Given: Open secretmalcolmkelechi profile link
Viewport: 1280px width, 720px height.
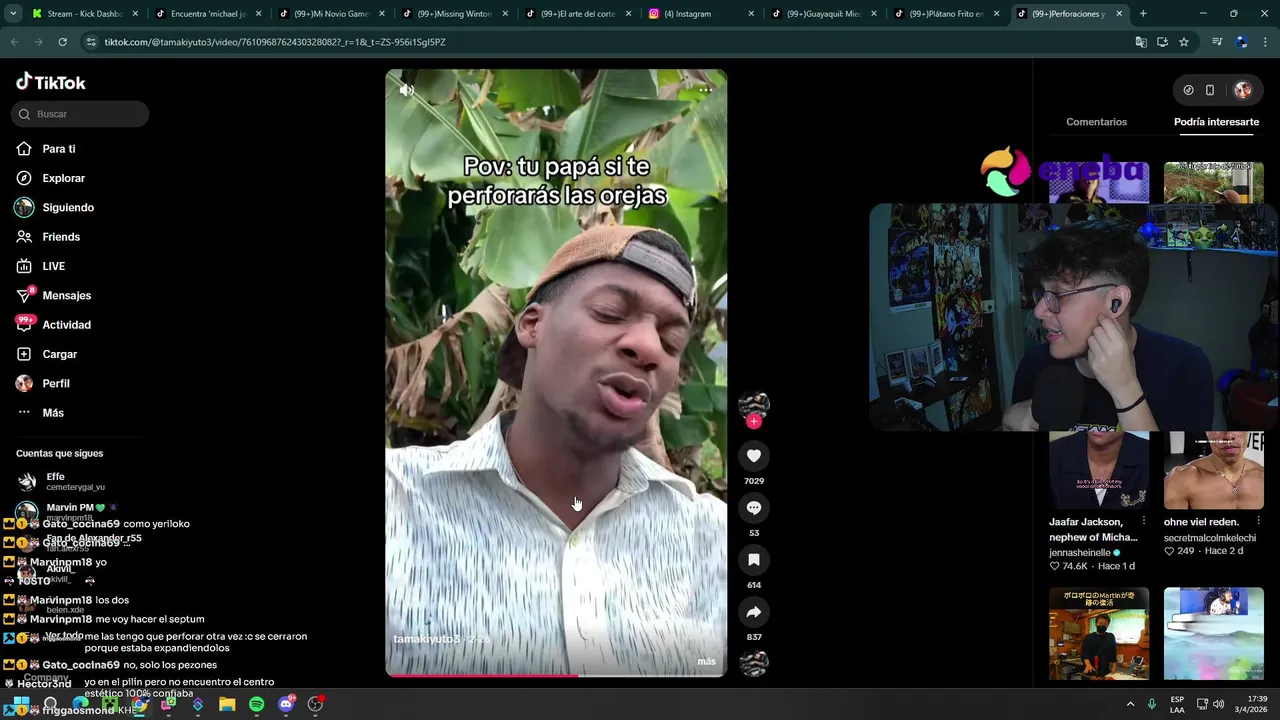Looking at the screenshot, I should point(1210,538).
